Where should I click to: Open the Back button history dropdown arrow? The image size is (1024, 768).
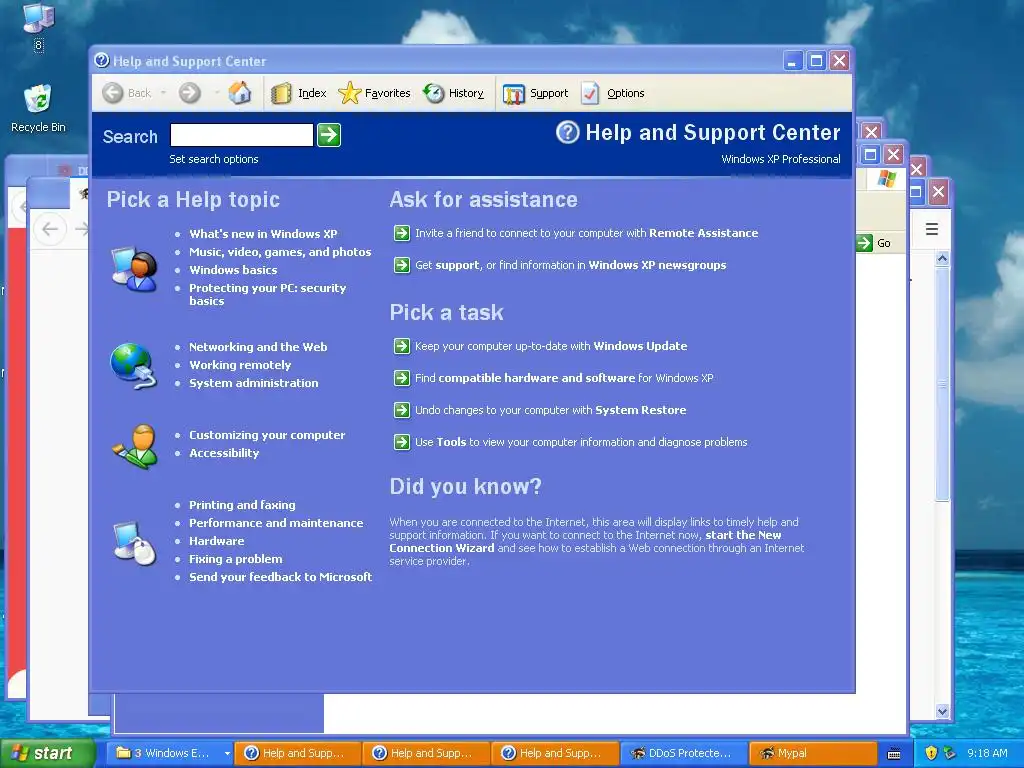[x=163, y=93]
